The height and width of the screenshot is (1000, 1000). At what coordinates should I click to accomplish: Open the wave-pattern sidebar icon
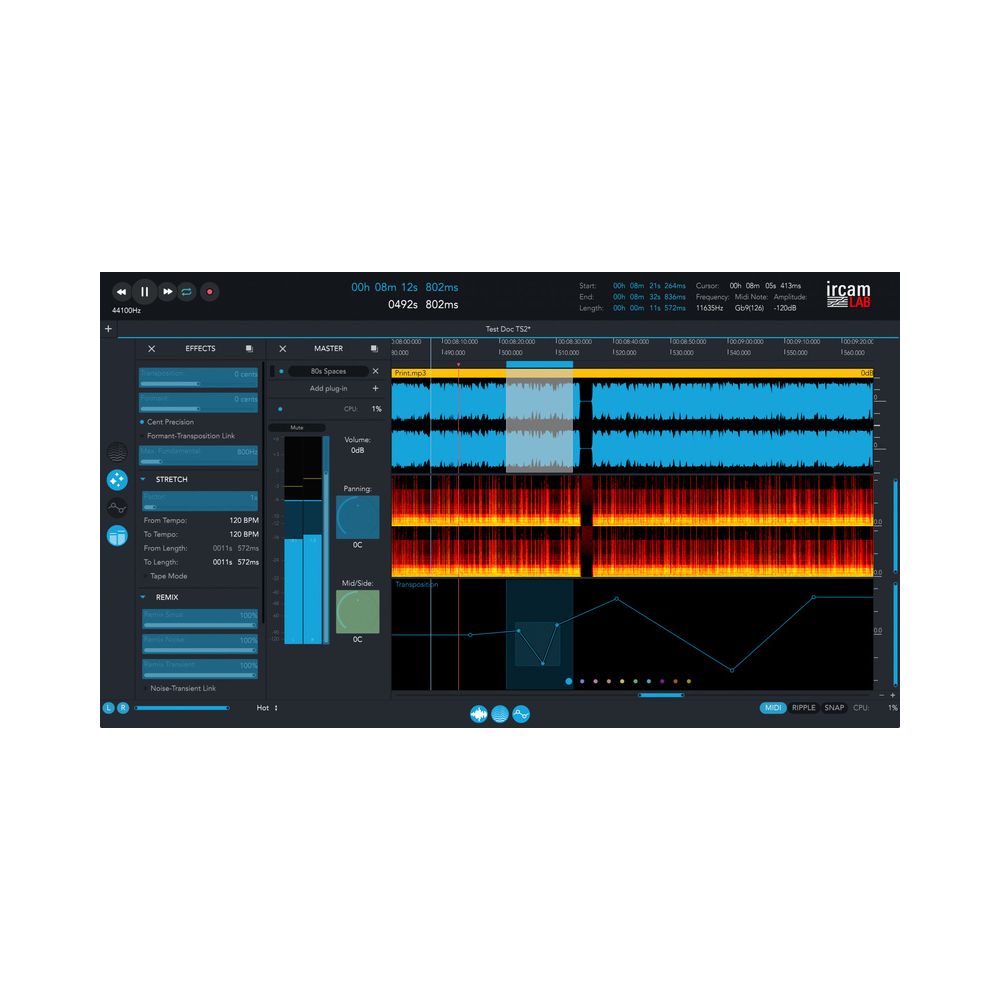tap(117, 452)
